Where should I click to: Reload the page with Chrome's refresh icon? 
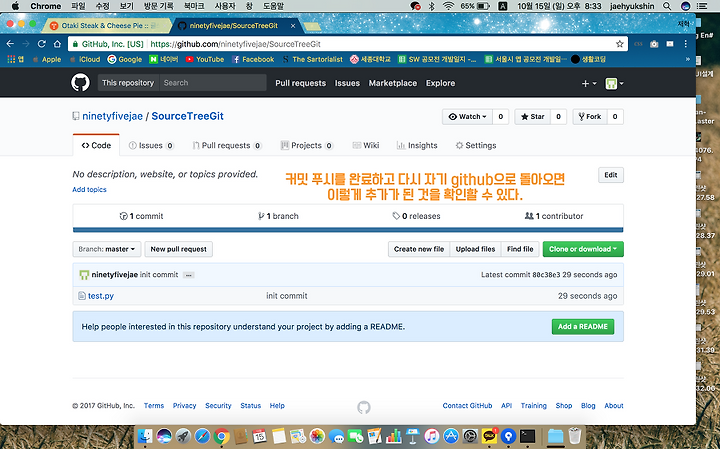pos(42,44)
